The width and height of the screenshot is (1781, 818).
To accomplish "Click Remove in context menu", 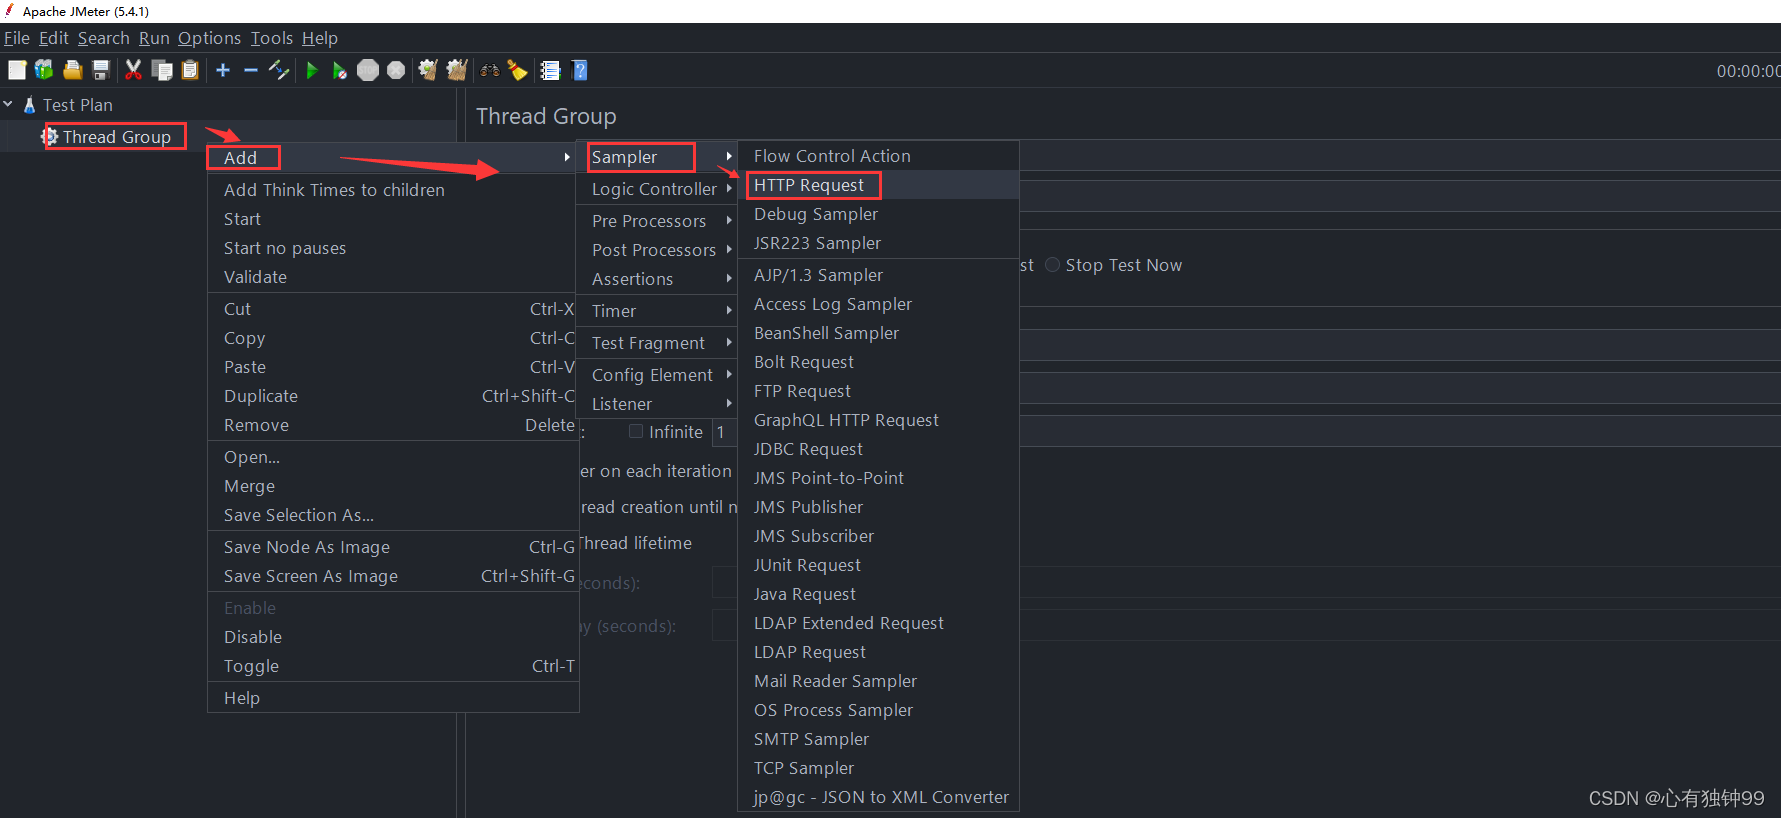I will pyautogui.click(x=393, y=425).
